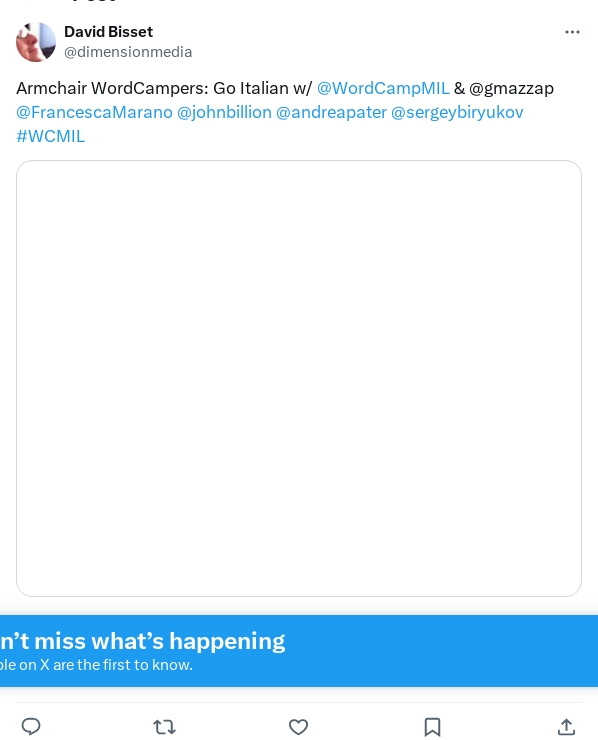The width and height of the screenshot is (598, 740).
Task: Open the three-dot more options menu
Action: [x=572, y=32]
